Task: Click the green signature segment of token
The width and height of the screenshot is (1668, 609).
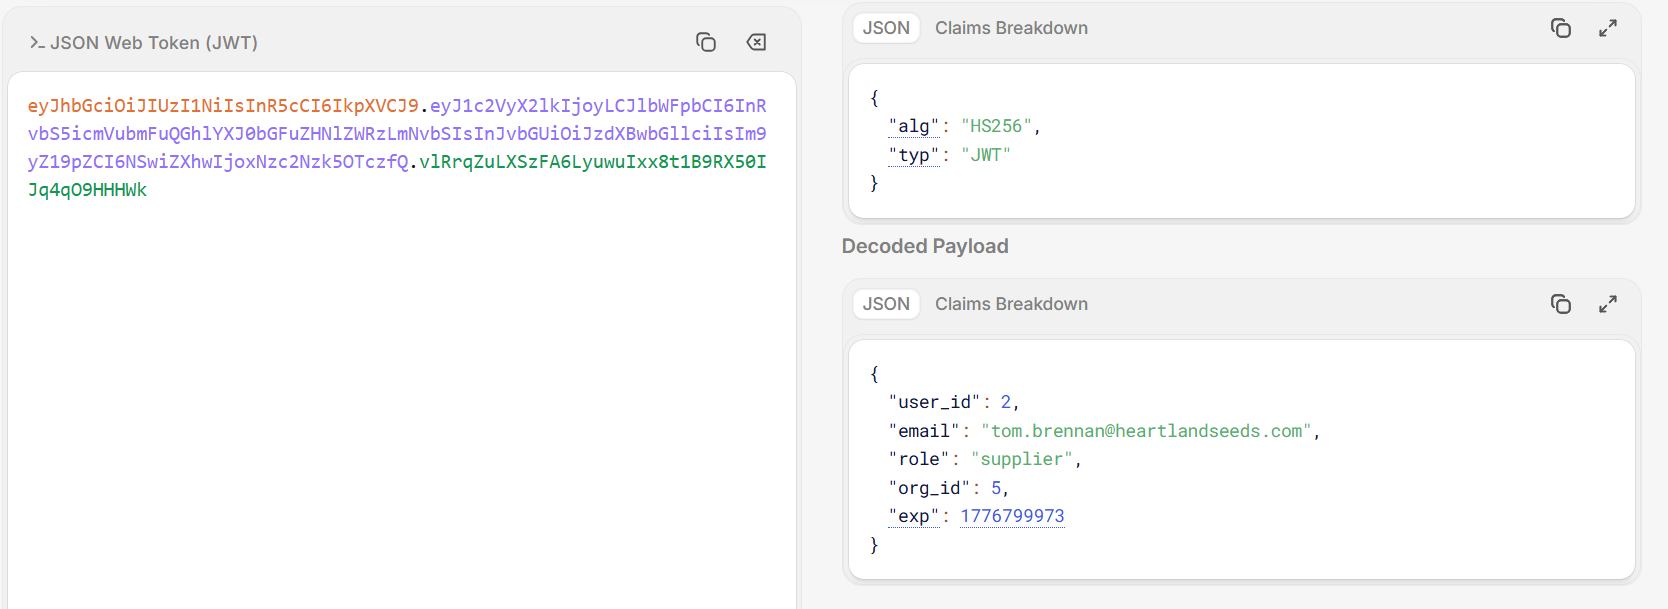Action: [590, 162]
